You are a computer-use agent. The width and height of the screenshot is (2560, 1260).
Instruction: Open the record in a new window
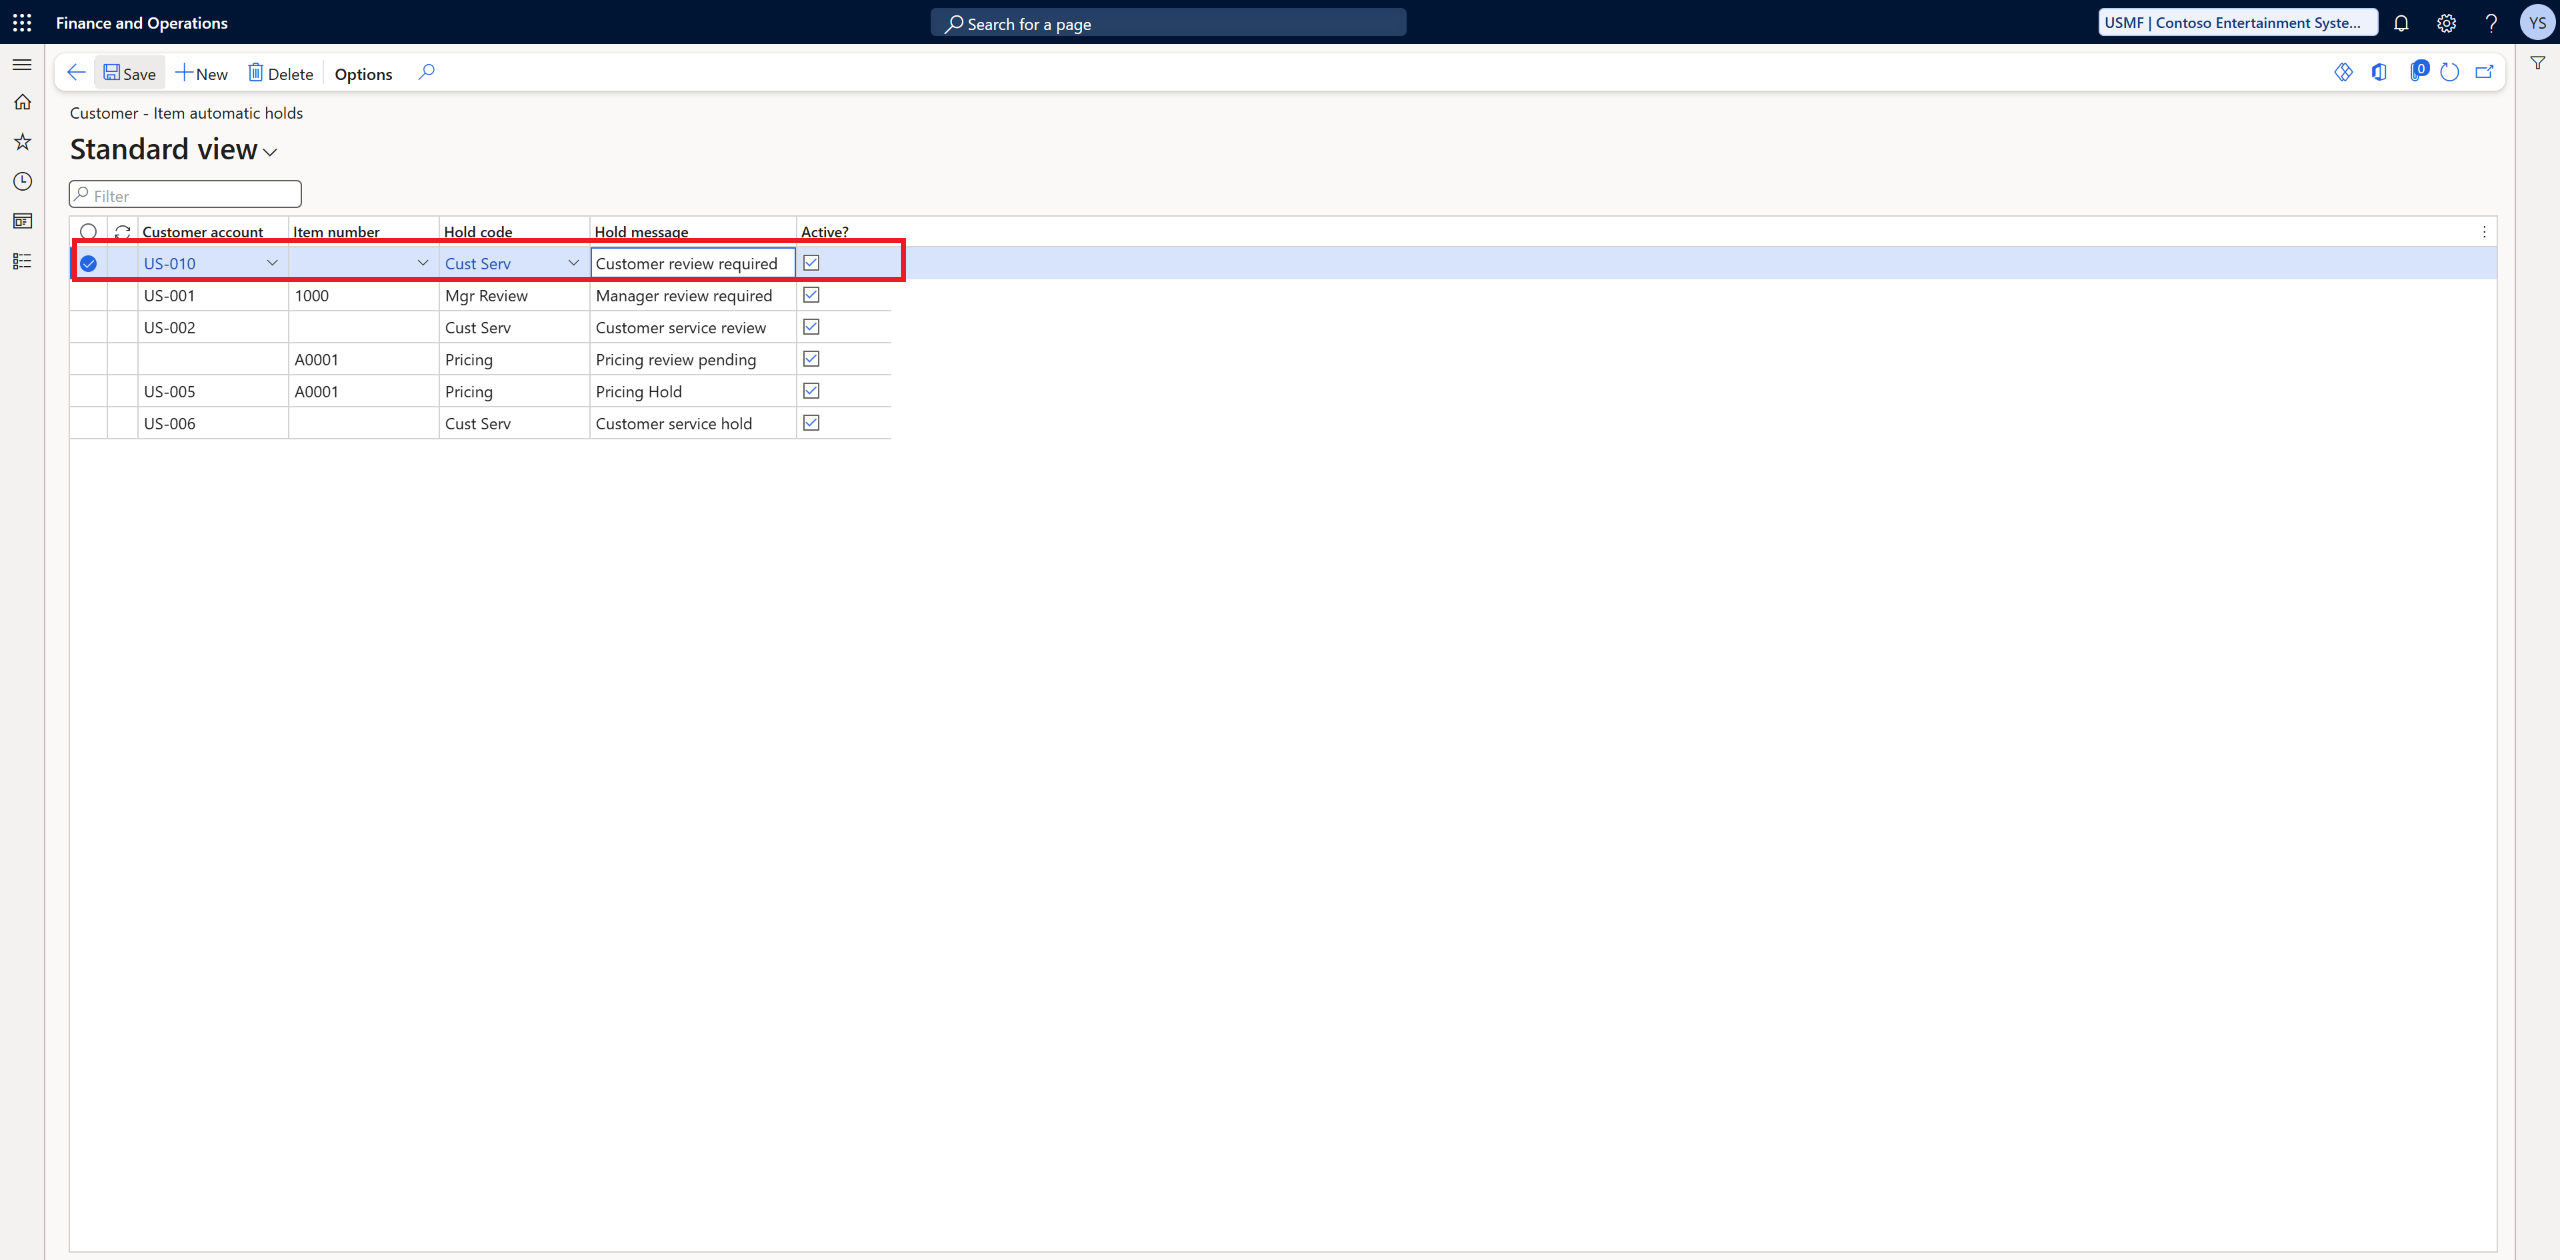pos(2485,72)
